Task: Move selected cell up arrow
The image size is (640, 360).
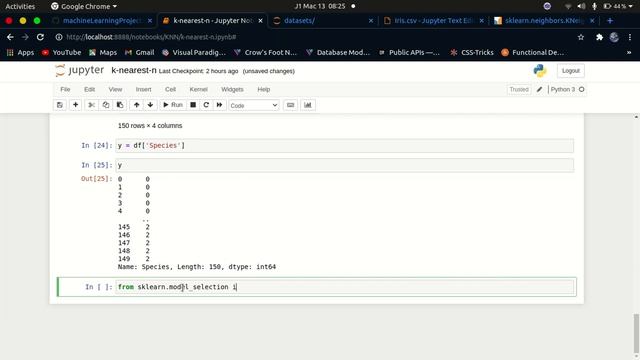Action: point(136,105)
